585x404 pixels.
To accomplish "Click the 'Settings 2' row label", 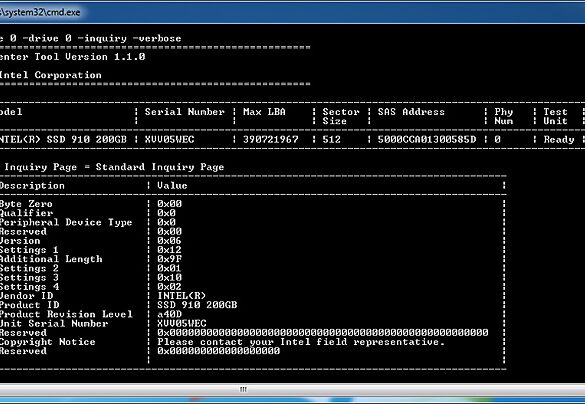I will click(x=29, y=268).
